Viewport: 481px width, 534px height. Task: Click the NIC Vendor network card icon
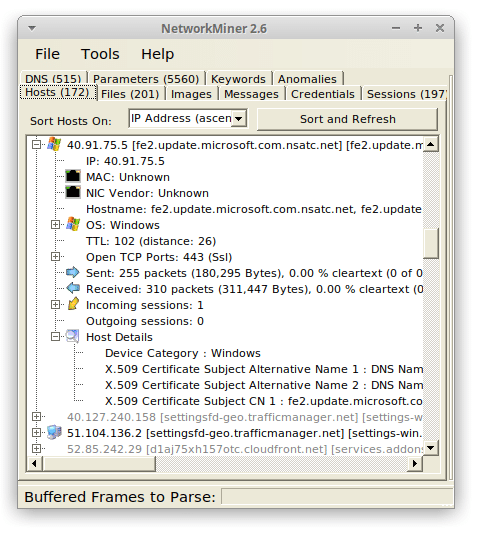(x=73, y=192)
